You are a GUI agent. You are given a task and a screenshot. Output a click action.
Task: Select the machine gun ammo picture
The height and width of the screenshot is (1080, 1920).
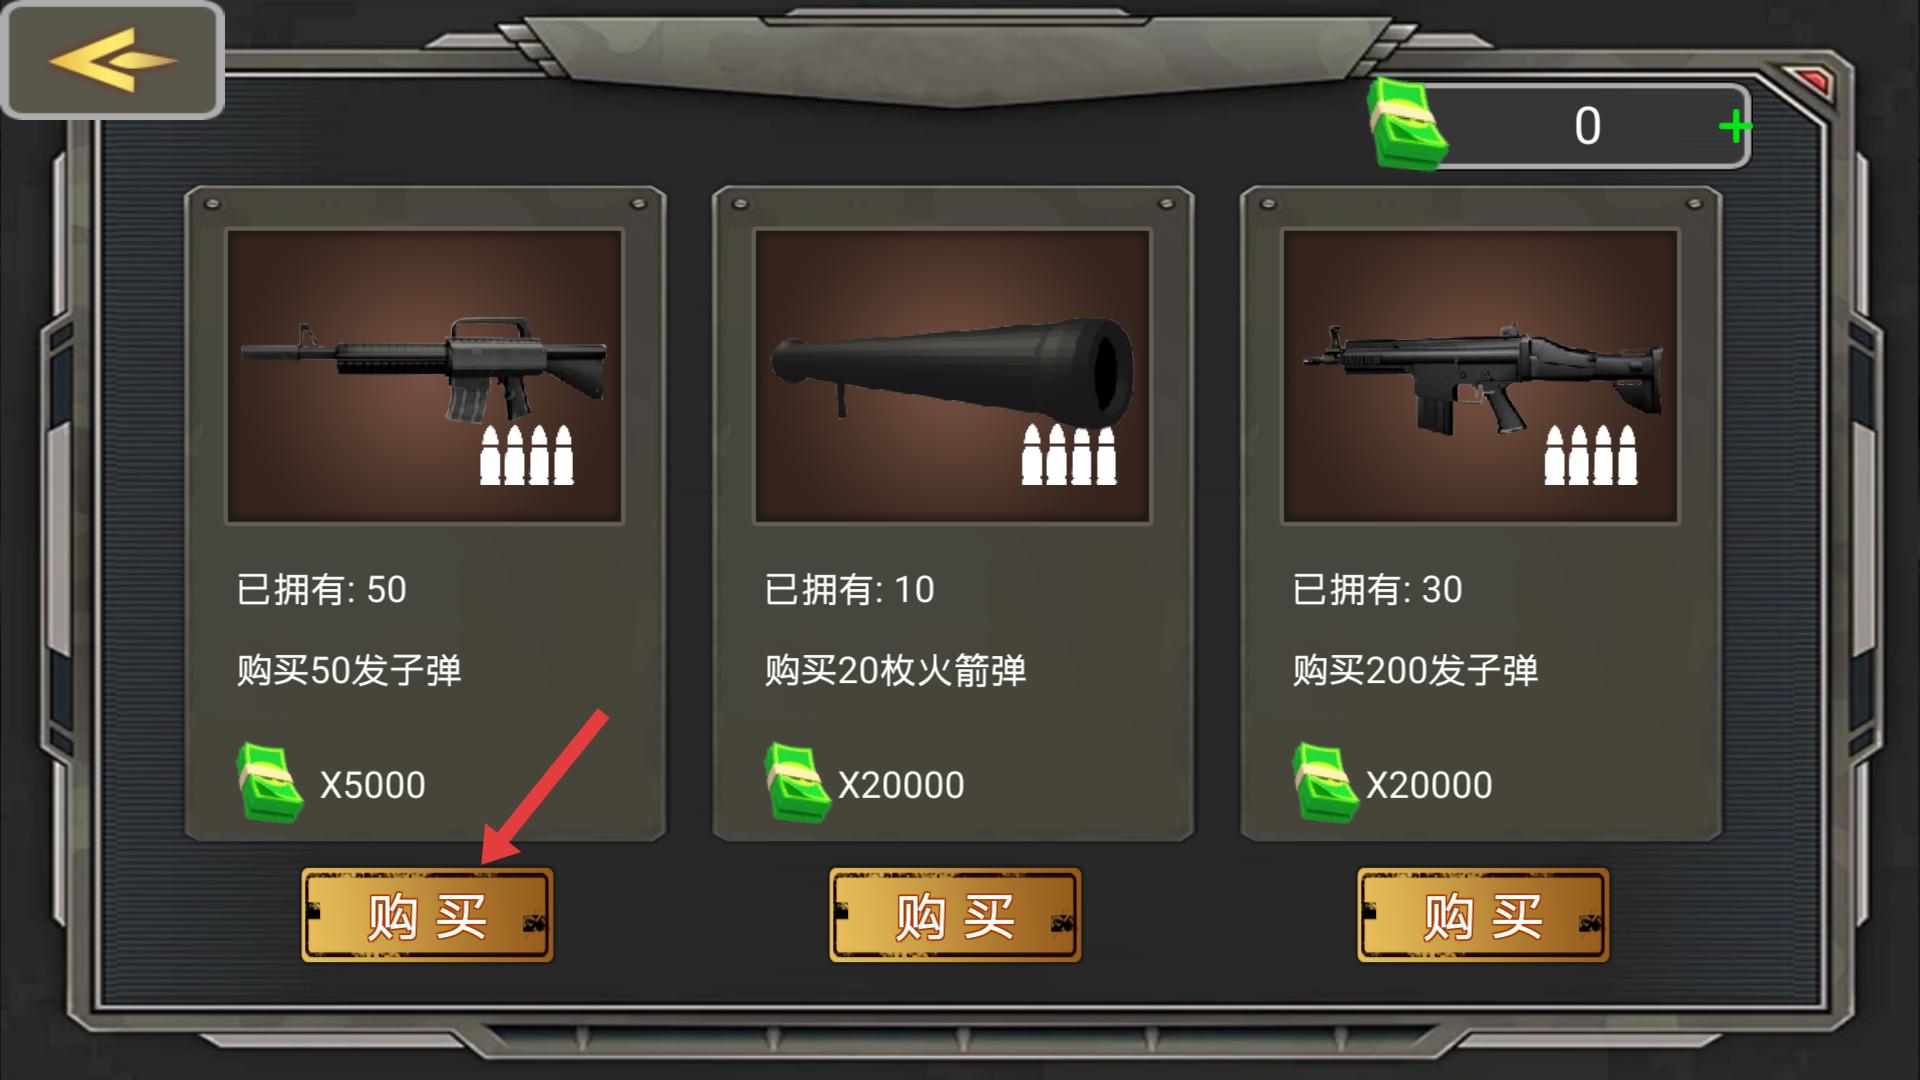click(x=1480, y=376)
